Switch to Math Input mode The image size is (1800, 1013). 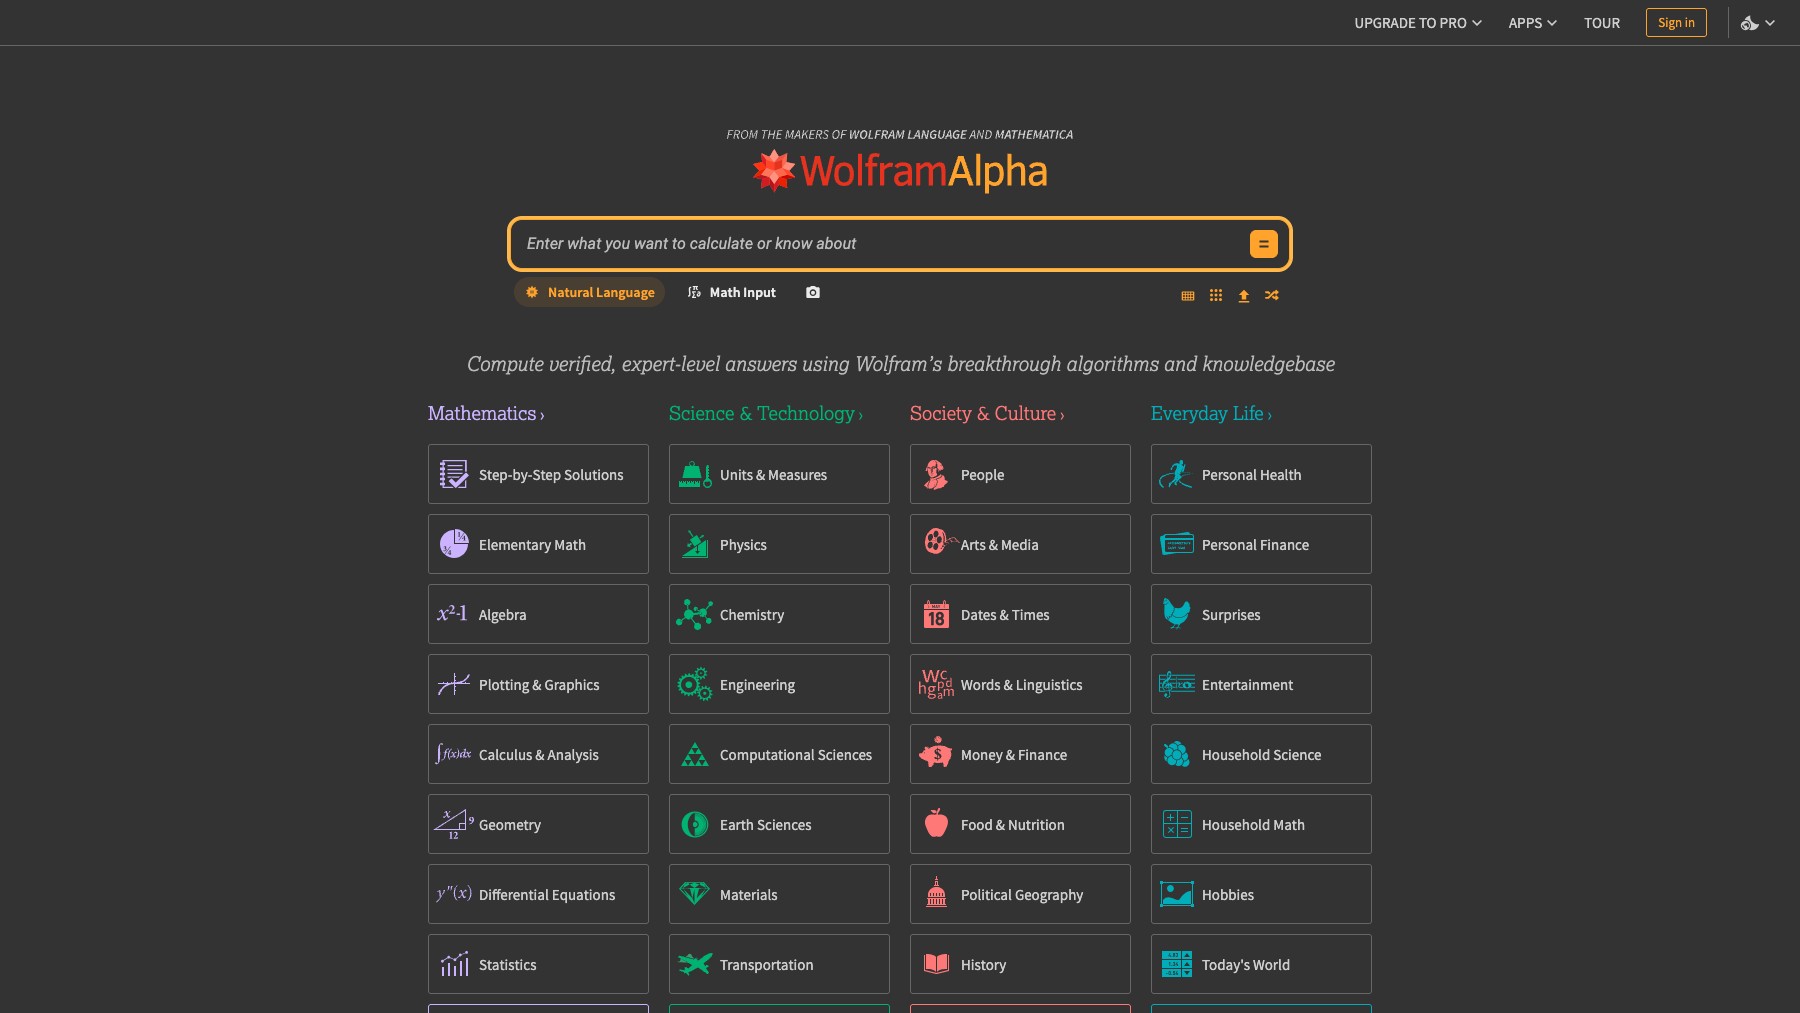(732, 293)
